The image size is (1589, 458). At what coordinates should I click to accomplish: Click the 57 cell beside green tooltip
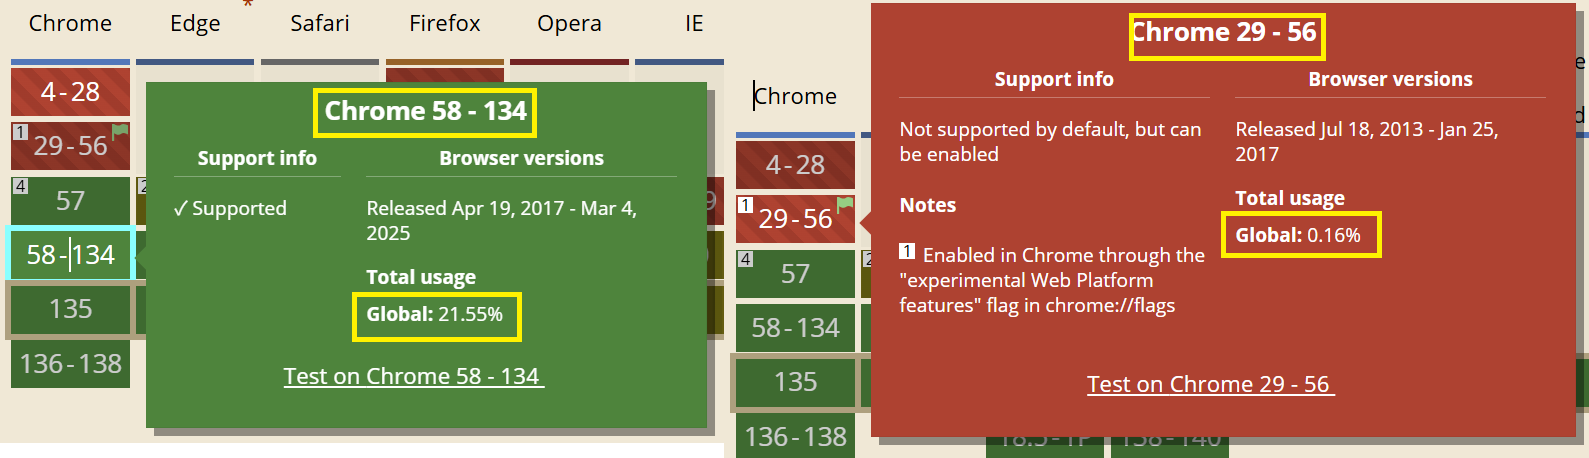[70, 200]
